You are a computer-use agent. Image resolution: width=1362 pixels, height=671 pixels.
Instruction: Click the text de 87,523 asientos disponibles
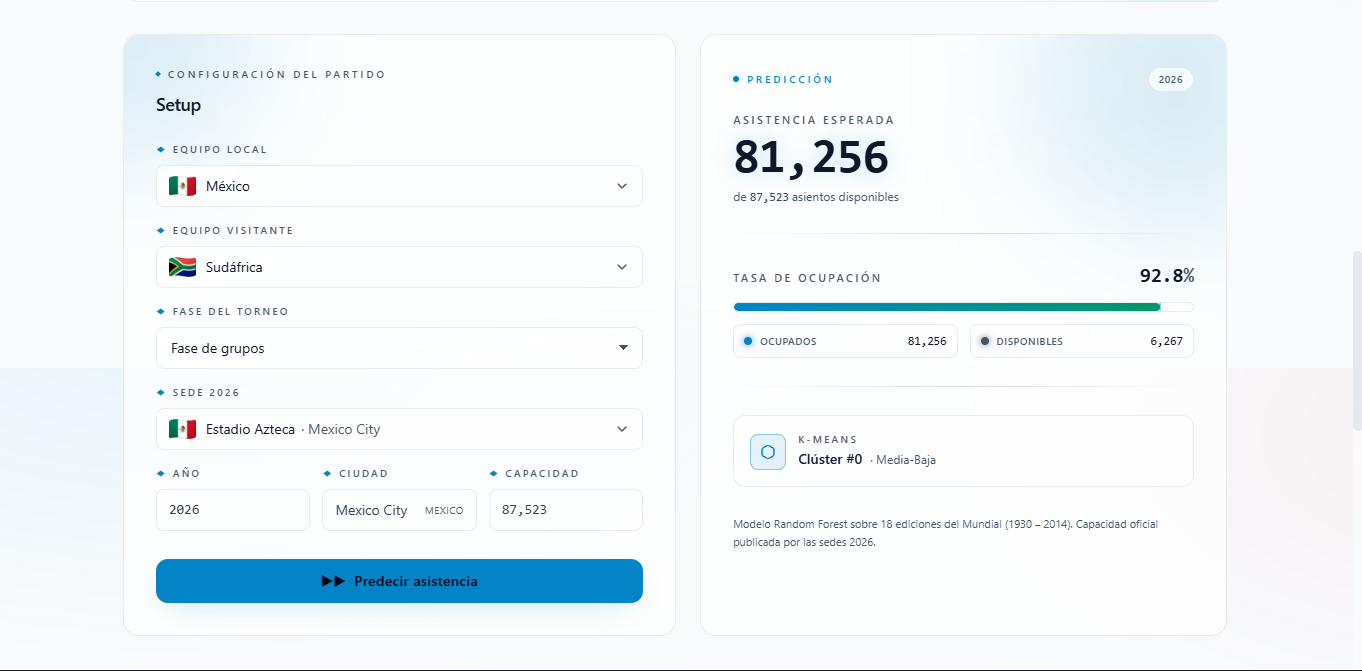[x=816, y=197]
